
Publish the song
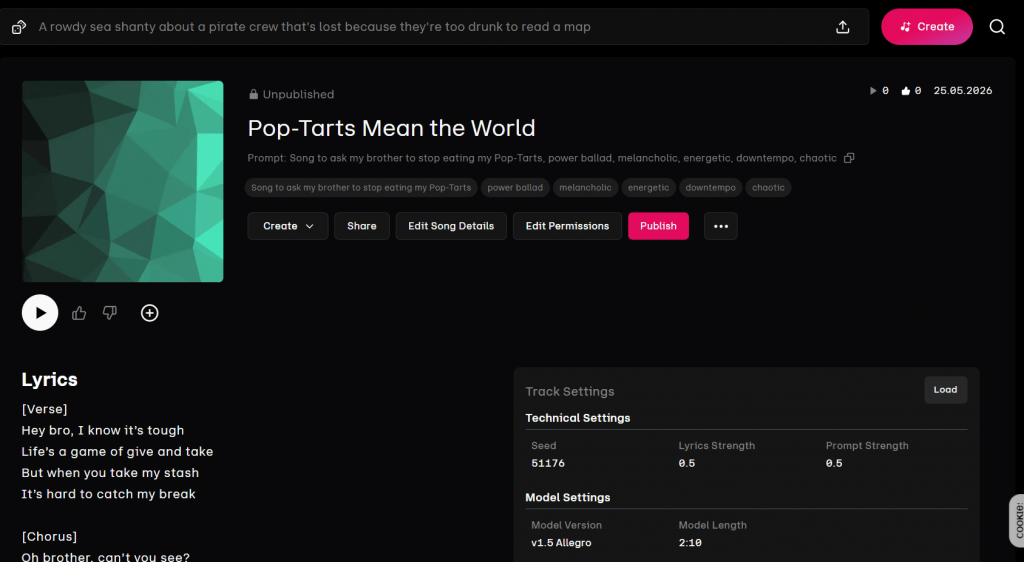658,226
